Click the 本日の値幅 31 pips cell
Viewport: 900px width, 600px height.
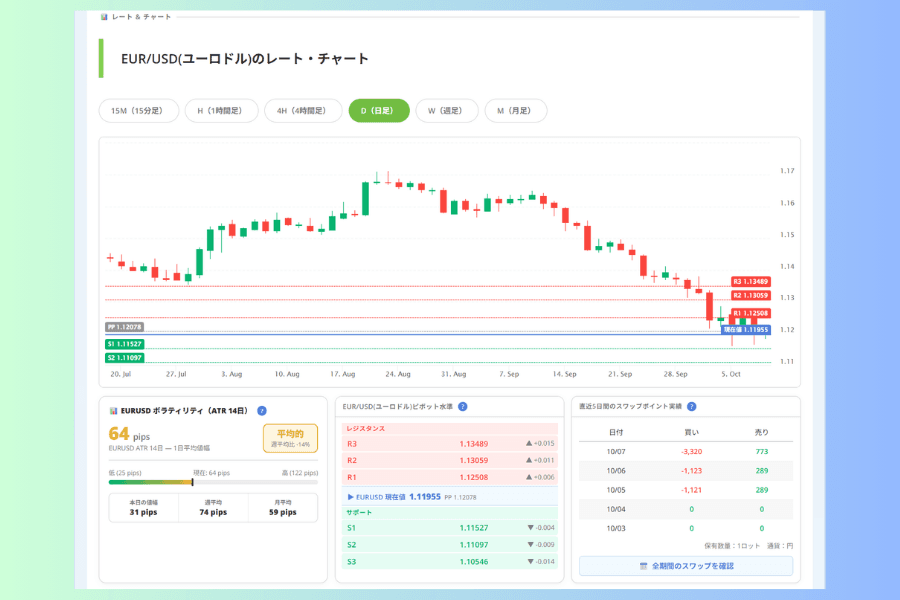point(143,508)
